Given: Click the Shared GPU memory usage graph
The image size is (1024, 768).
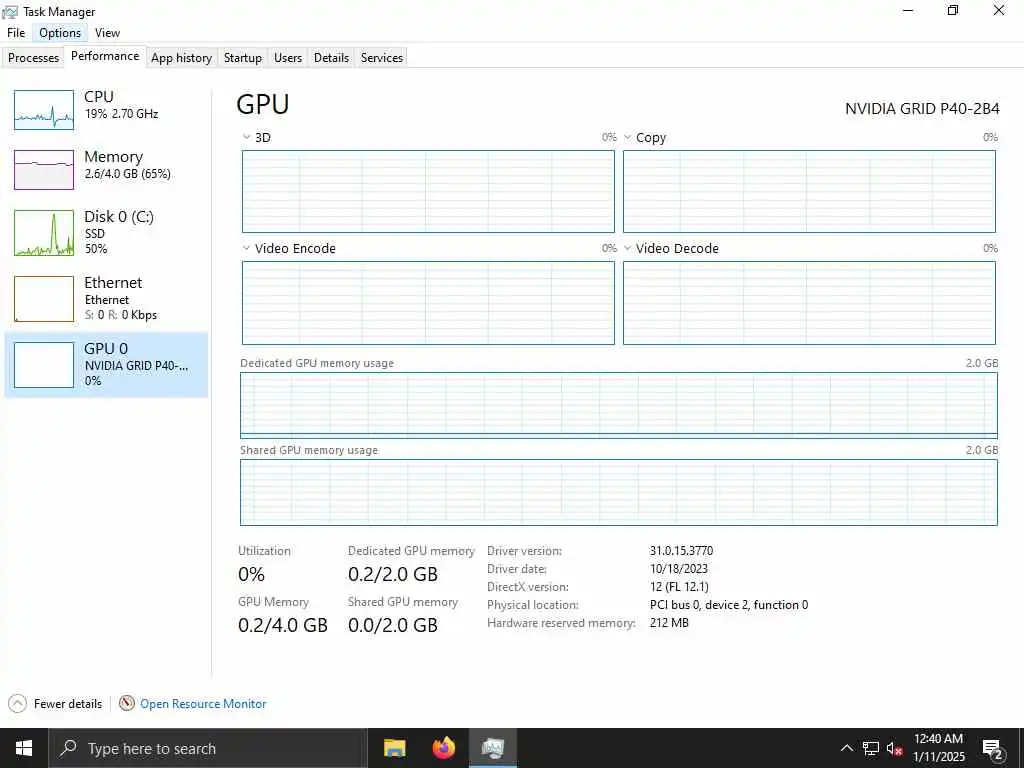Looking at the screenshot, I should tap(618, 492).
